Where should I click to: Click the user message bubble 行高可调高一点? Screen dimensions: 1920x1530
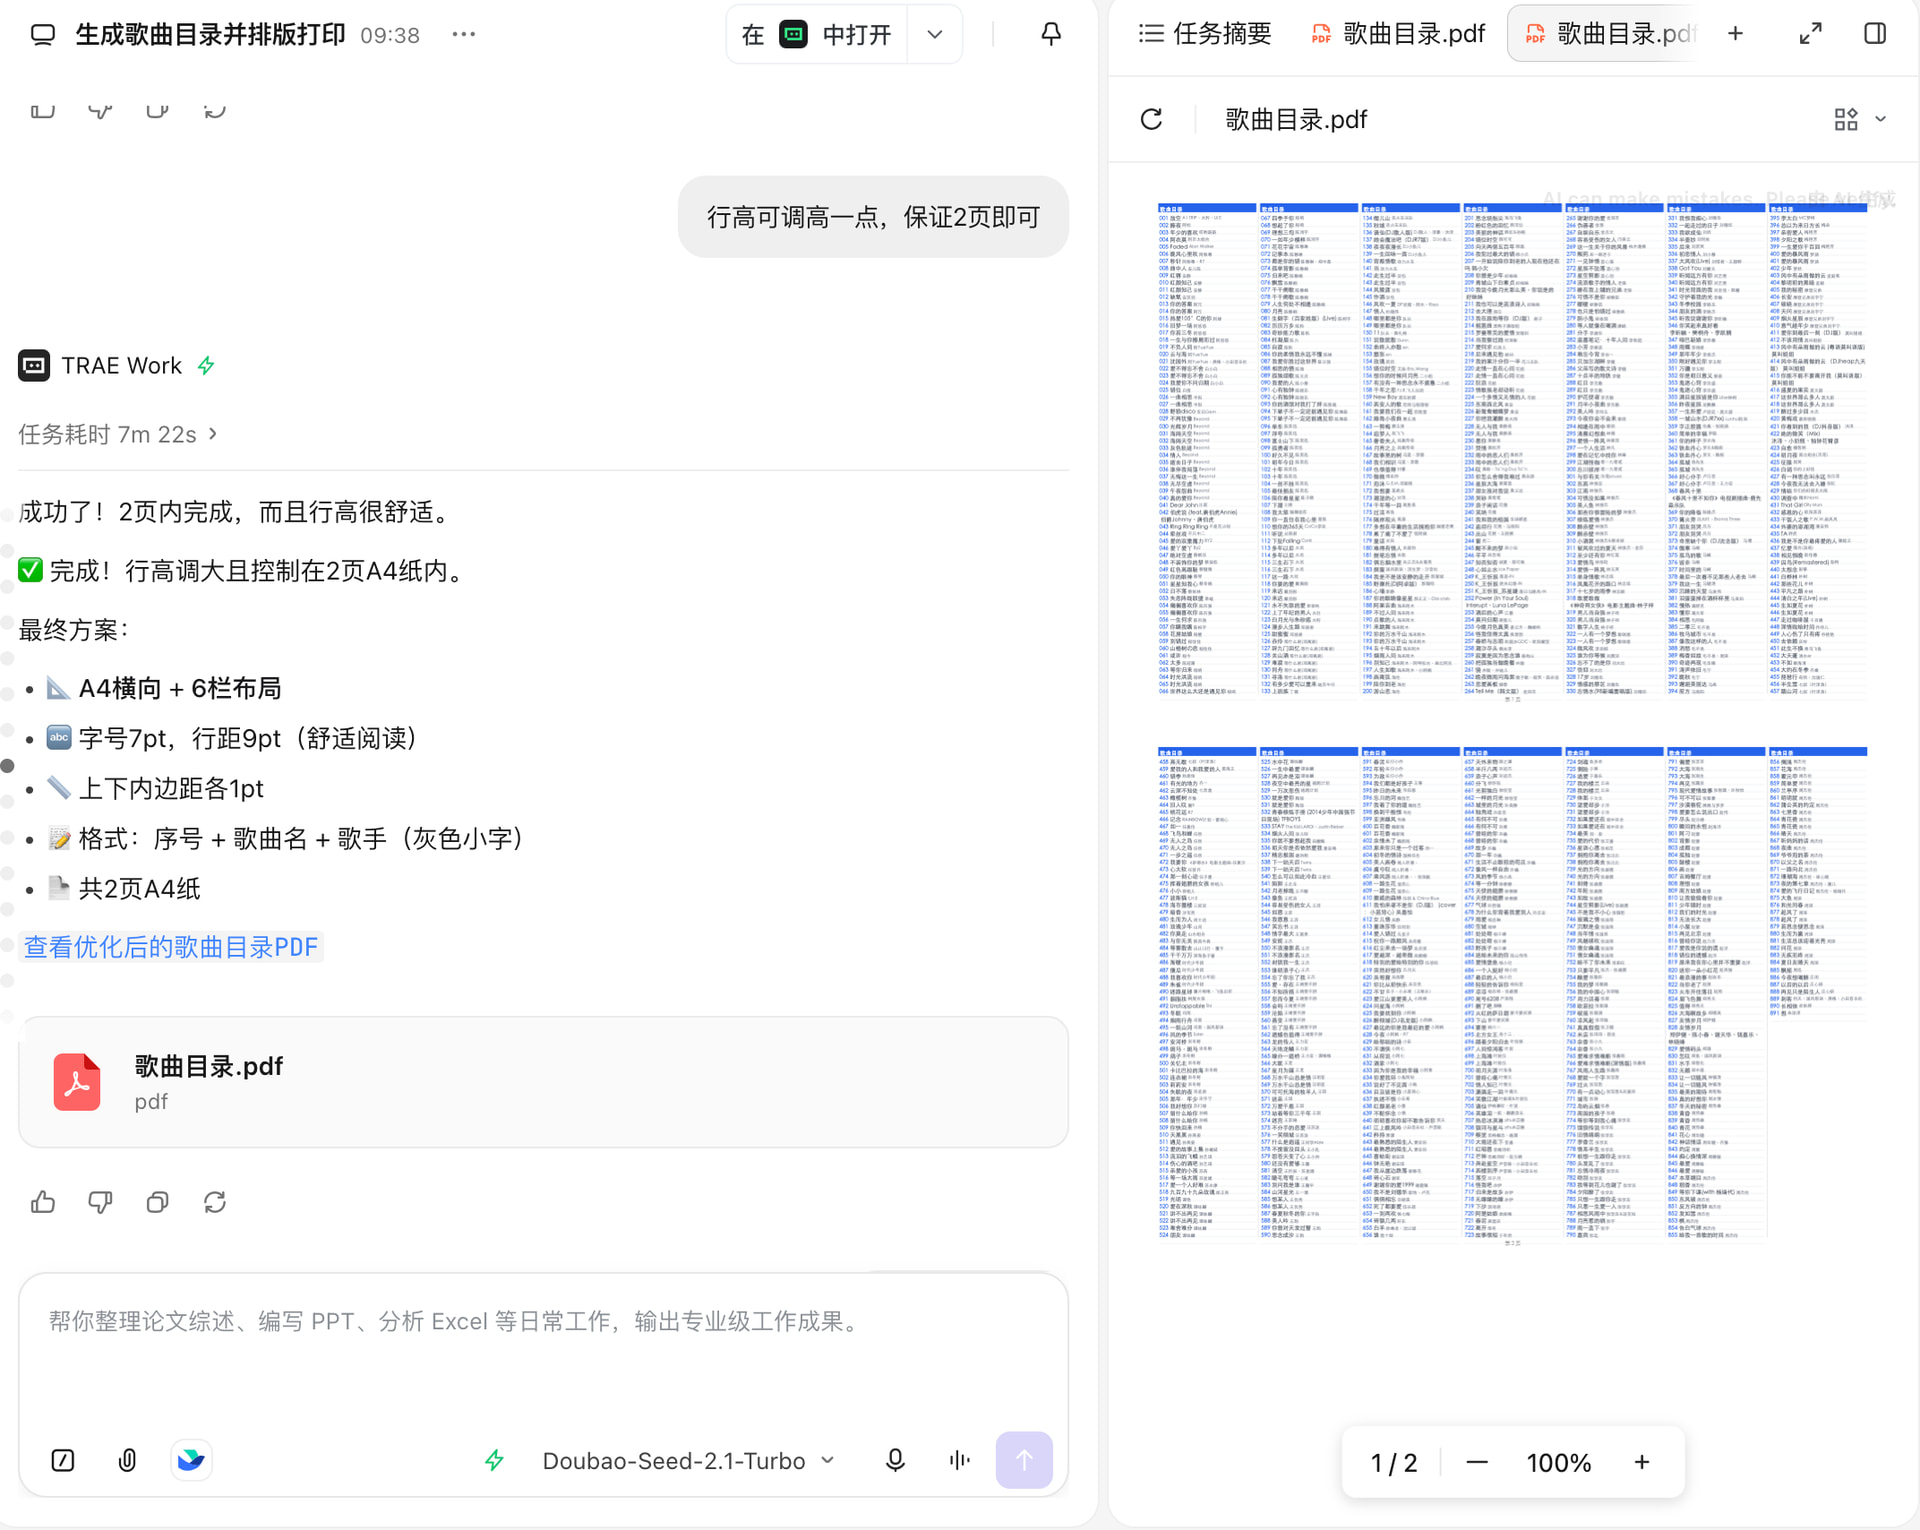click(x=873, y=217)
